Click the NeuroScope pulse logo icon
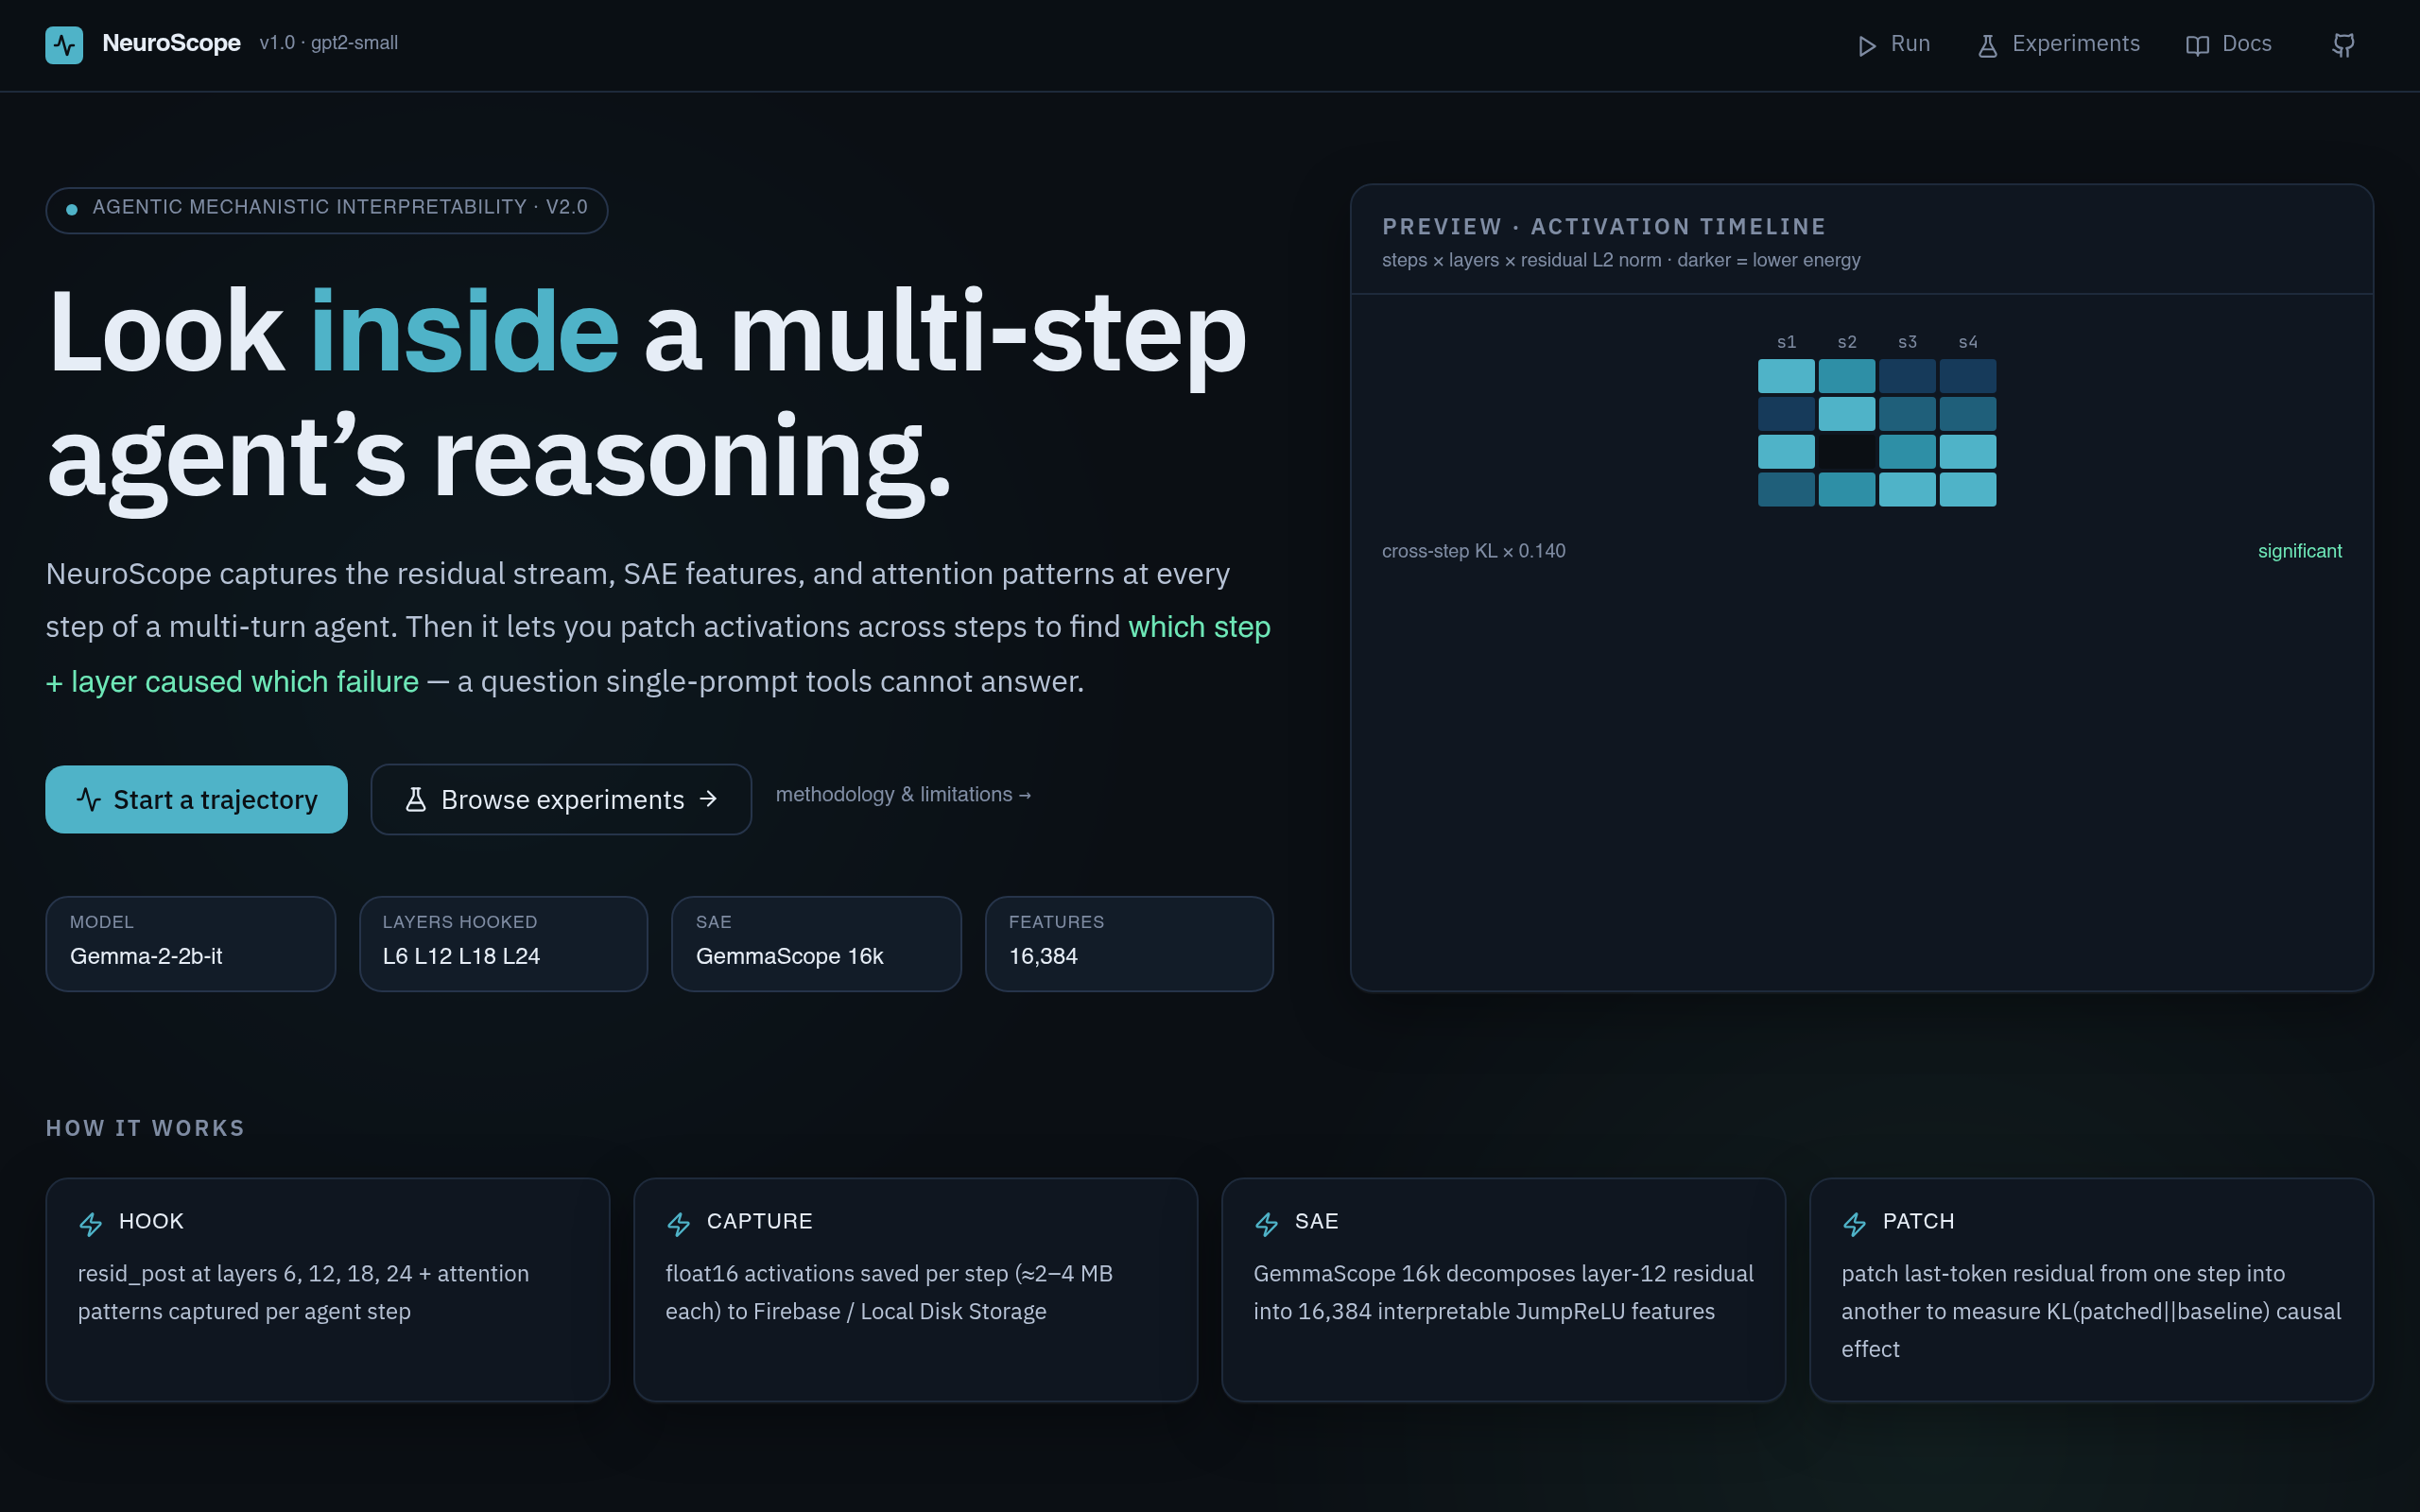Viewport: 2420px width, 1512px height. (64, 45)
